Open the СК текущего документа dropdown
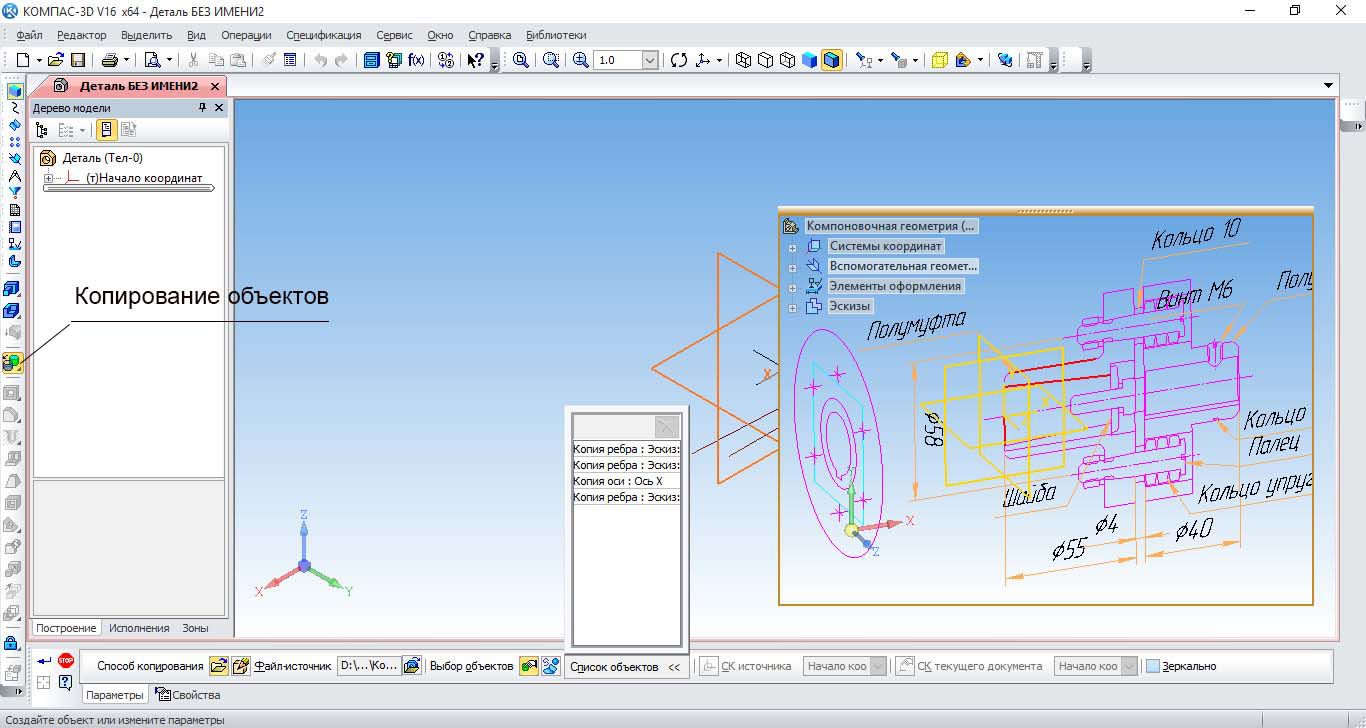Viewport: 1366px width, 728px height. [x=1129, y=666]
